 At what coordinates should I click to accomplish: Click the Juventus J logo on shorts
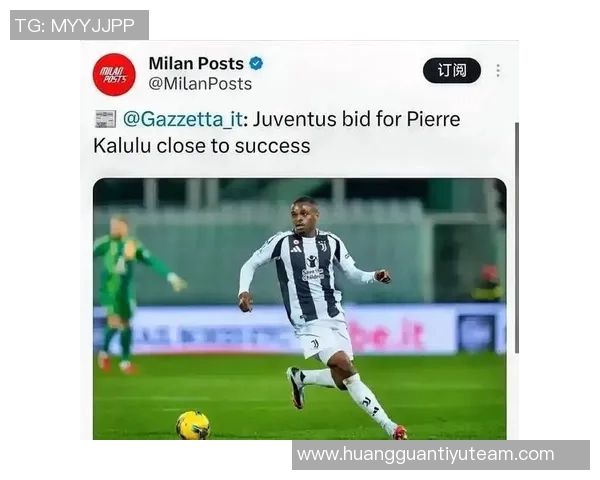pyautogui.click(x=315, y=343)
